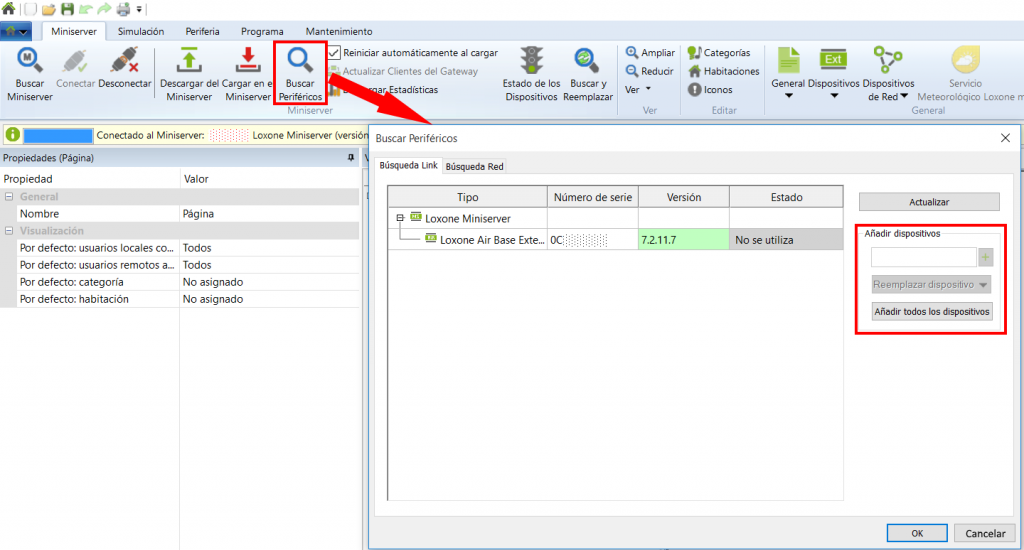Toggle Reiniciar automáticamente al cargar checkbox
The width and height of the screenshot is (1024, 550).
point(335,53)
